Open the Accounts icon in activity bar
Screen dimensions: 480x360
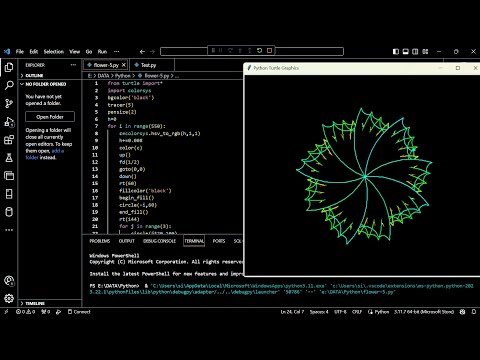pyautogui.click(x=9, y=281)
